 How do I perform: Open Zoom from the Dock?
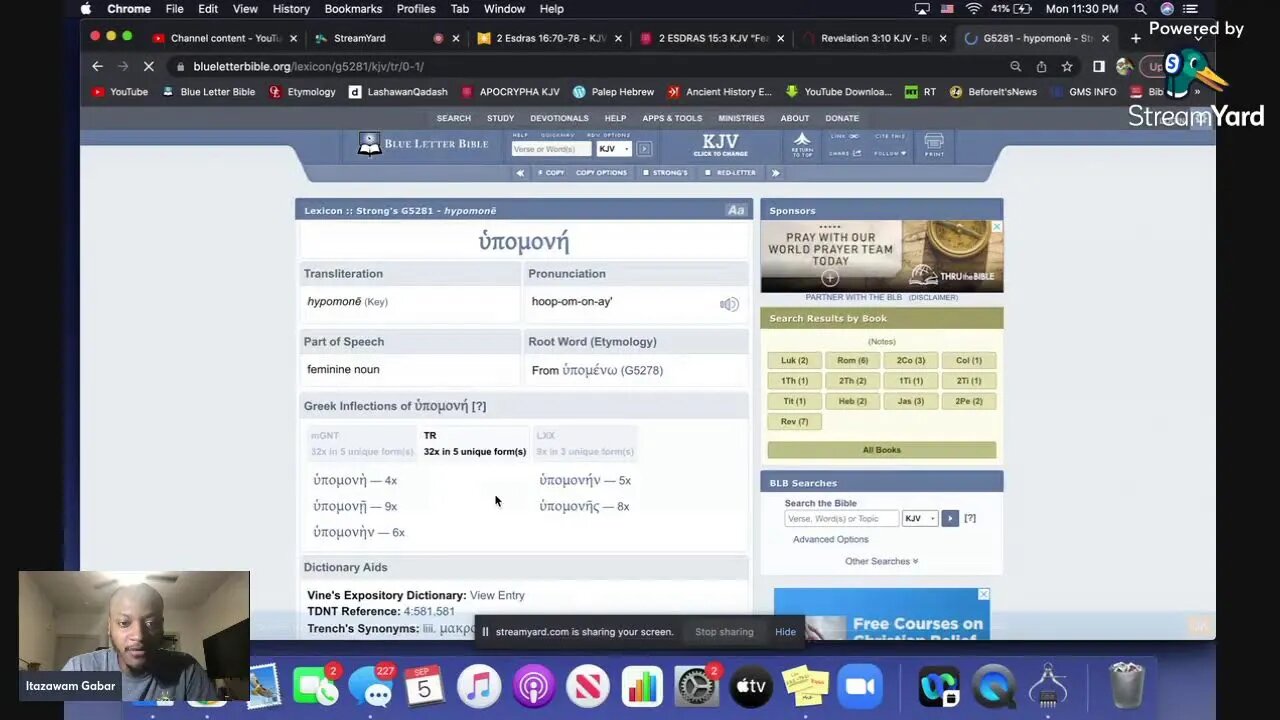[x=860, y=687]
